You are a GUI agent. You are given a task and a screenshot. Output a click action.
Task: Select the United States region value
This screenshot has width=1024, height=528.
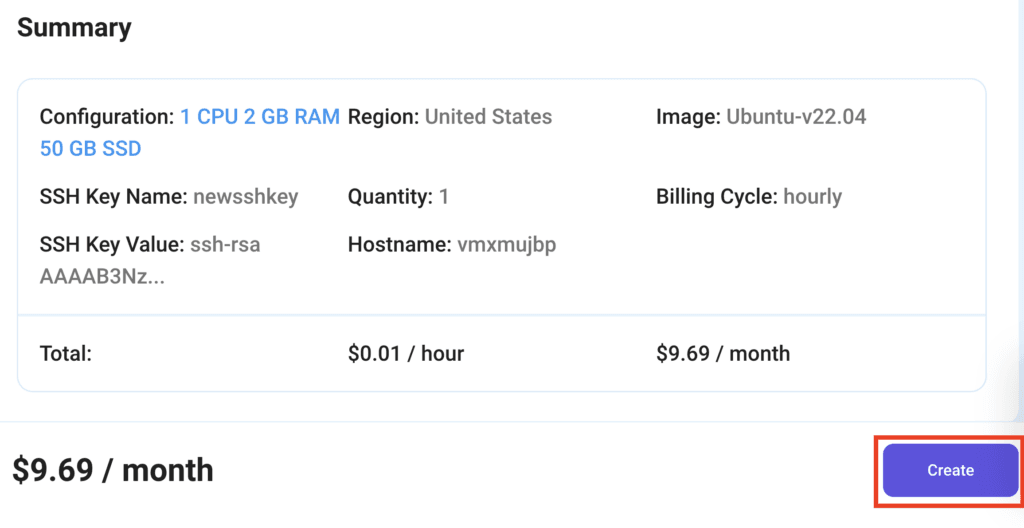click(x=488, y=117)
